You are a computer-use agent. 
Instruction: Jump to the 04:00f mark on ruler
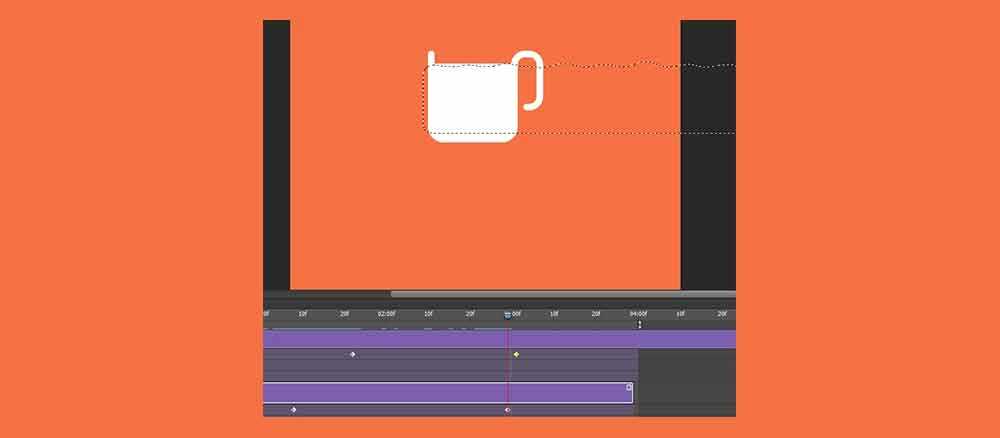click(639, 314)
